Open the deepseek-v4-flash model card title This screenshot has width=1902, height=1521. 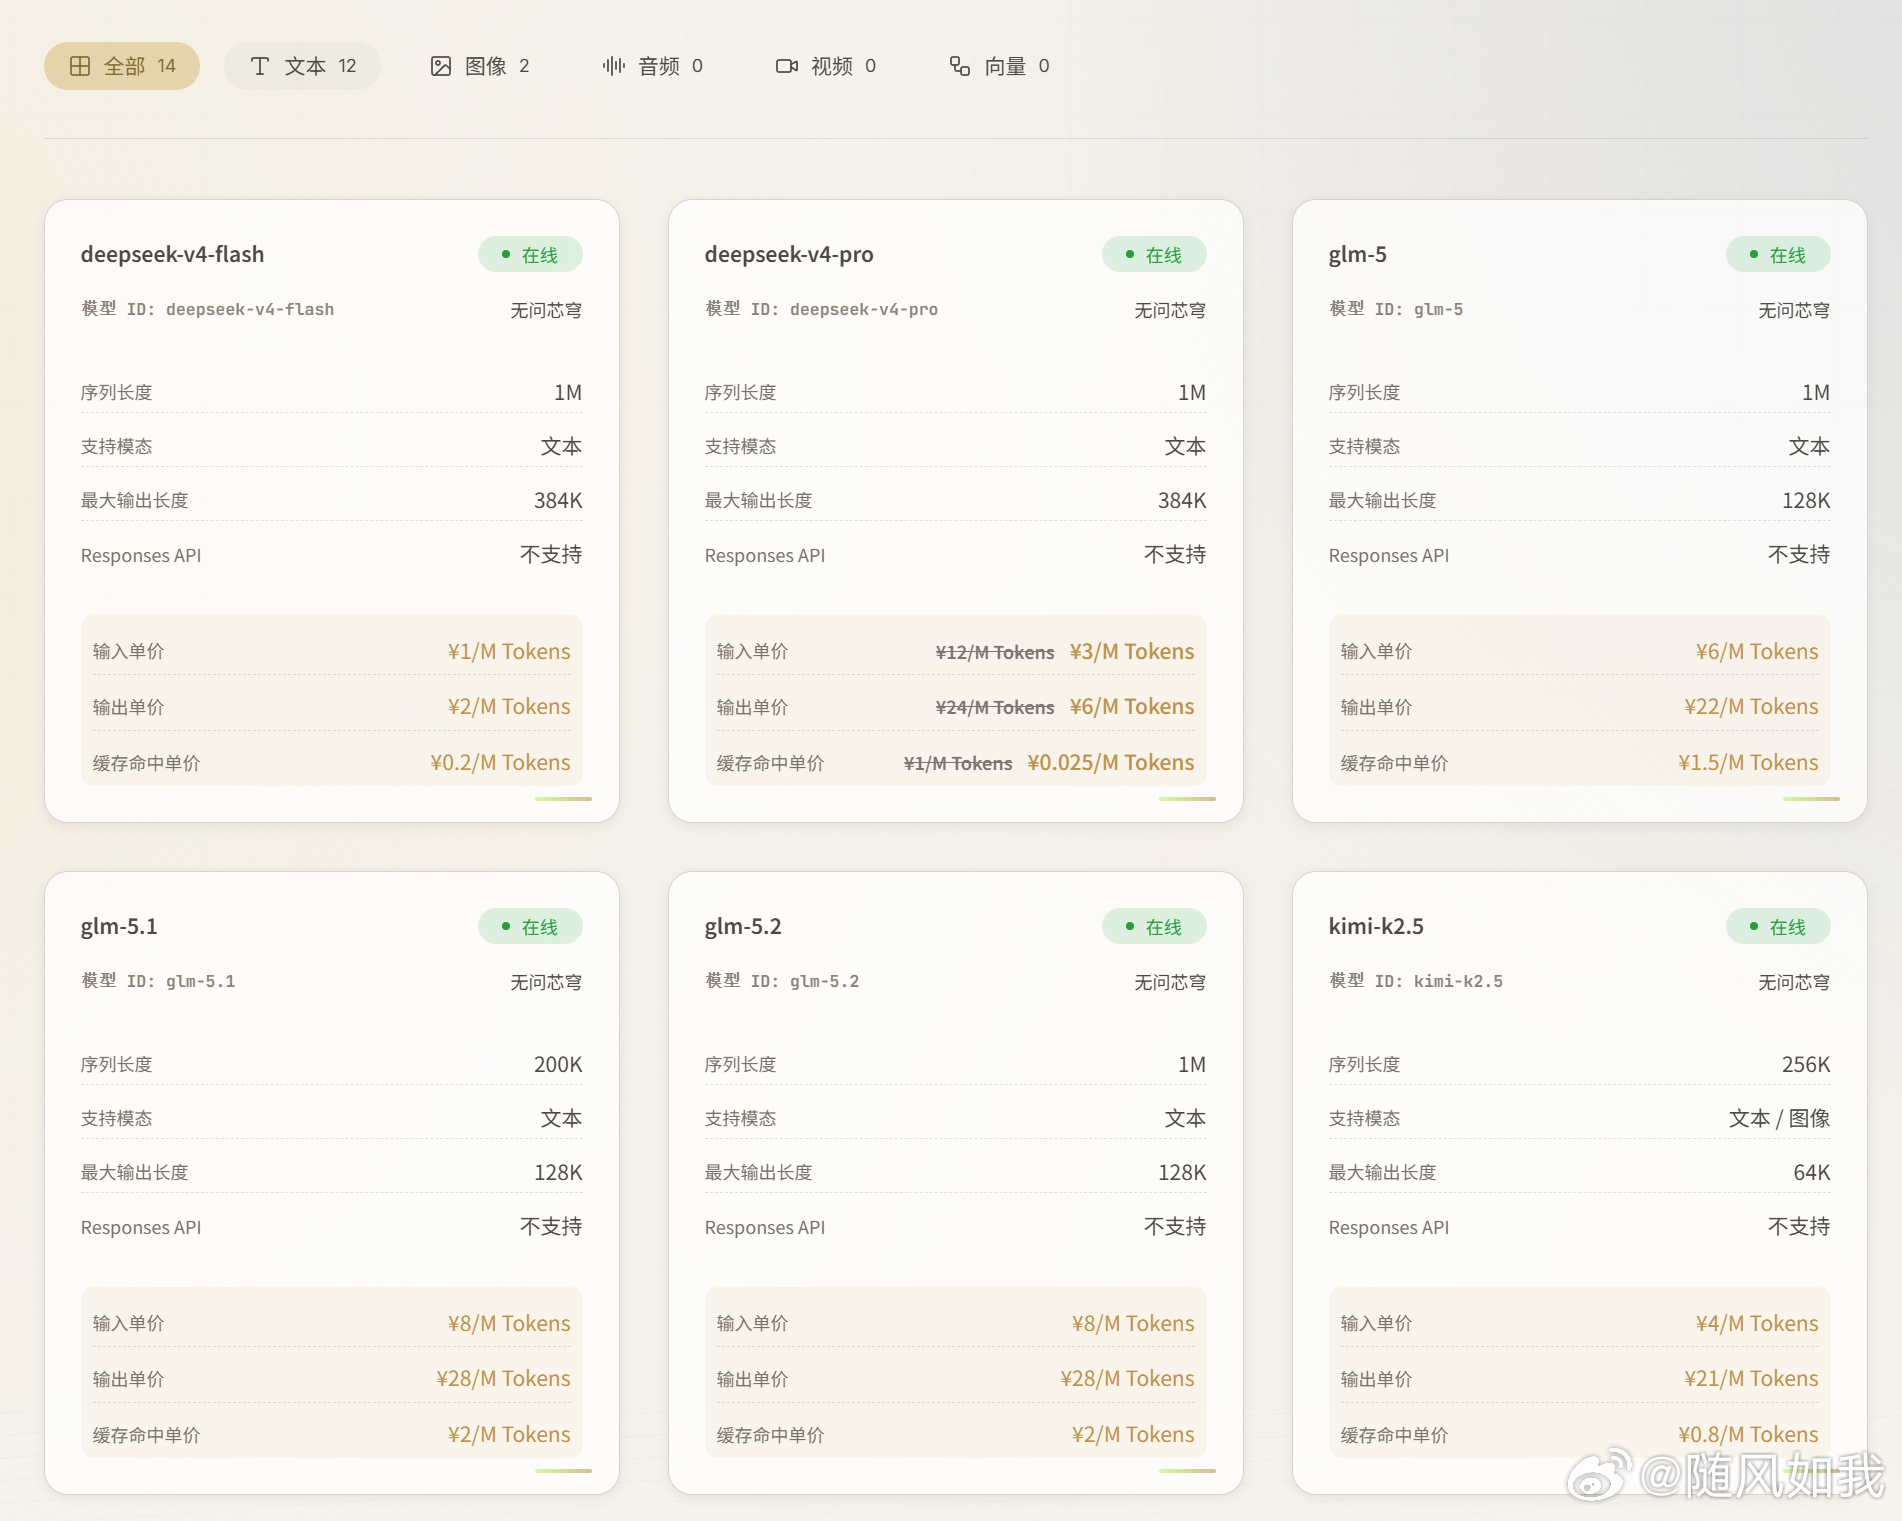click(x=173, y=254)
